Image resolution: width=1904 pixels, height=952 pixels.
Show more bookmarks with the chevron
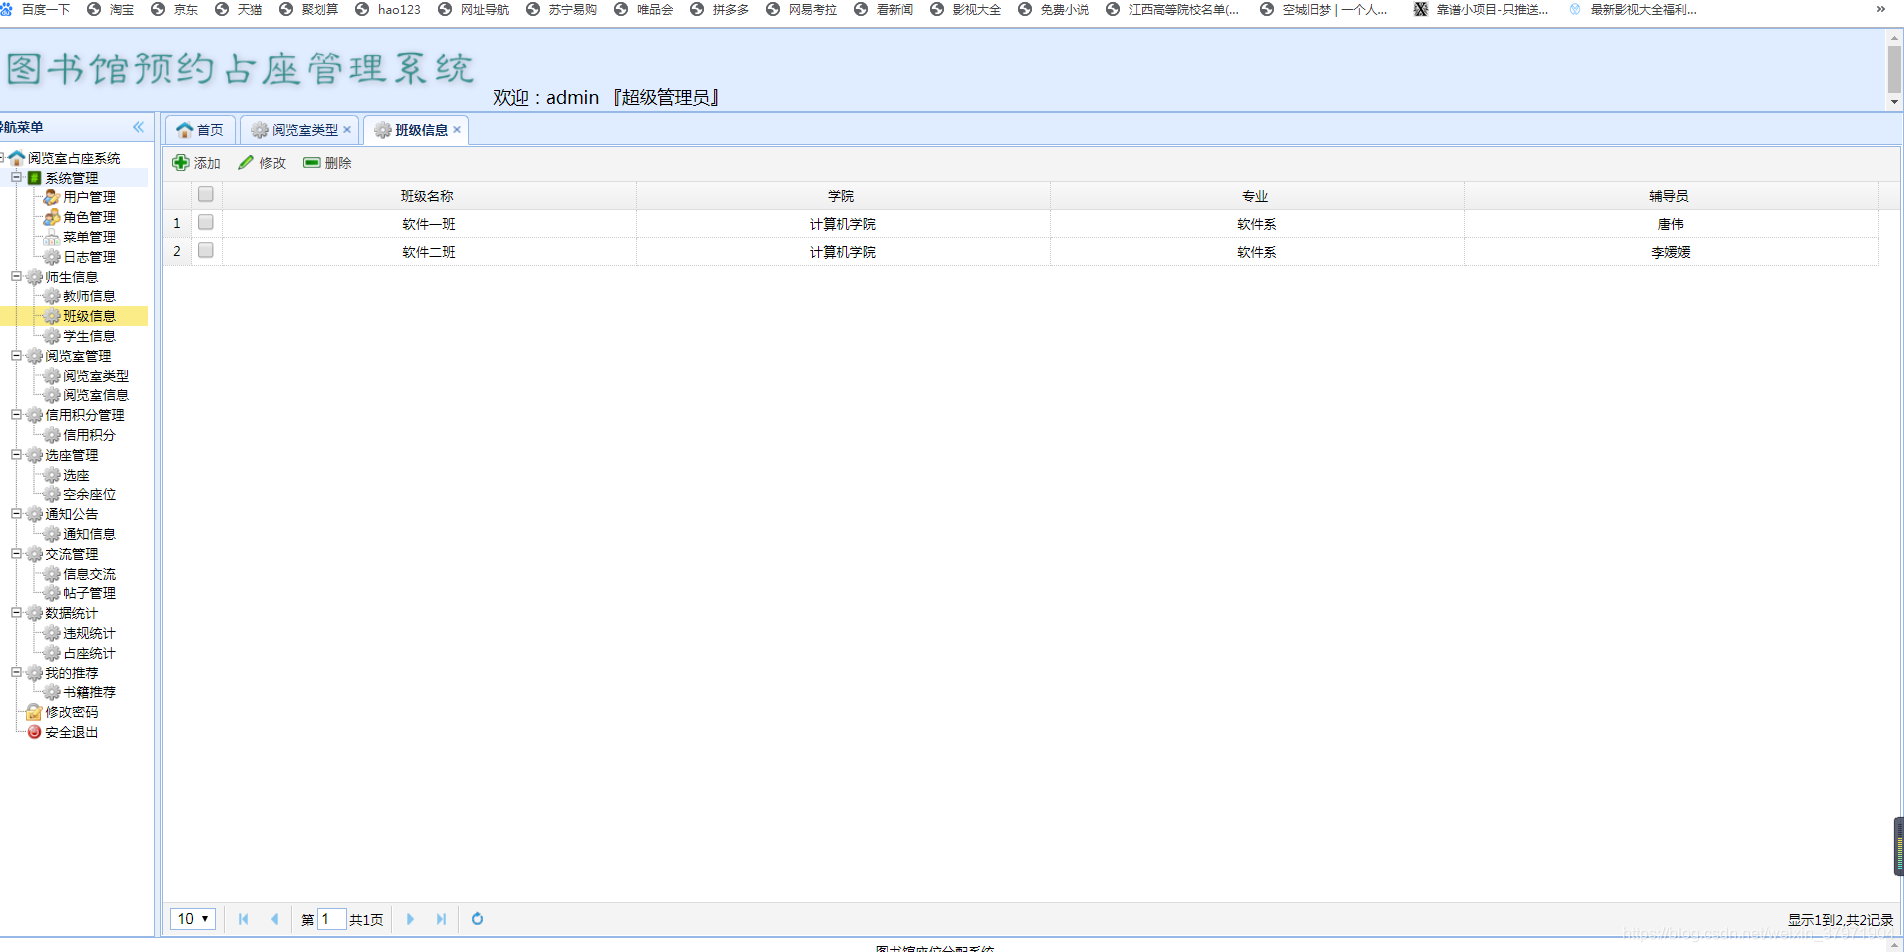(x=1880, y=9)
